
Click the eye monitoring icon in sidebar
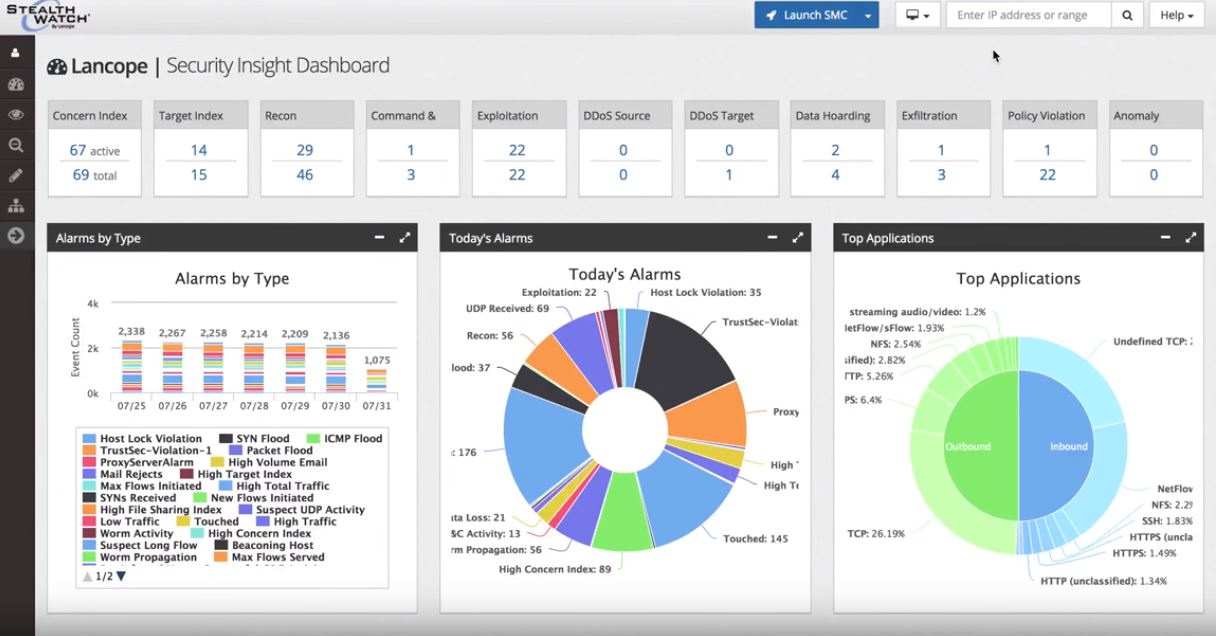click(x=14, y=116)
